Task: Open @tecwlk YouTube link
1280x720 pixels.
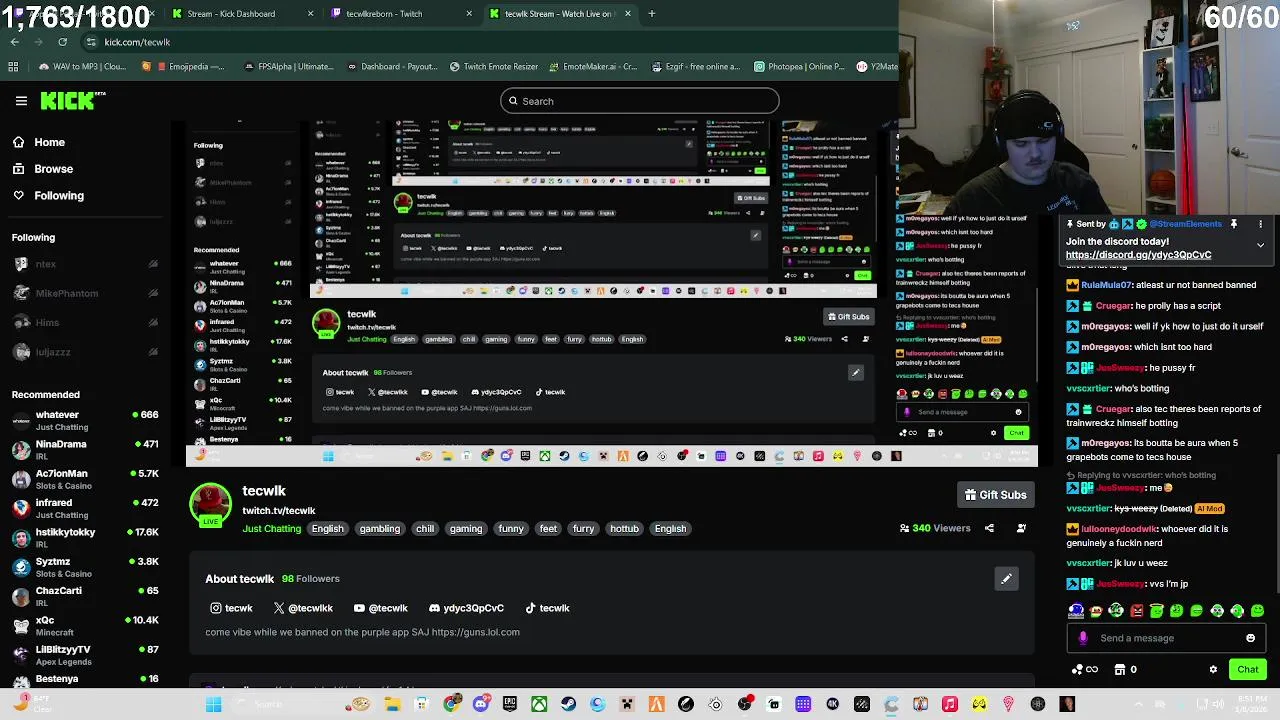Action: click(x=380, y=608)
